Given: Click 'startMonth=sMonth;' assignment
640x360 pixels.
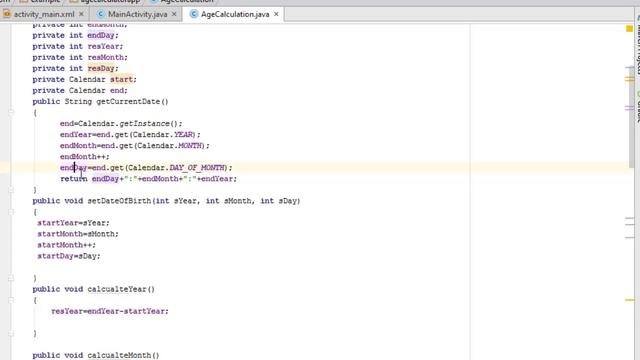Looking at the screenshot, I should point(78,234).
